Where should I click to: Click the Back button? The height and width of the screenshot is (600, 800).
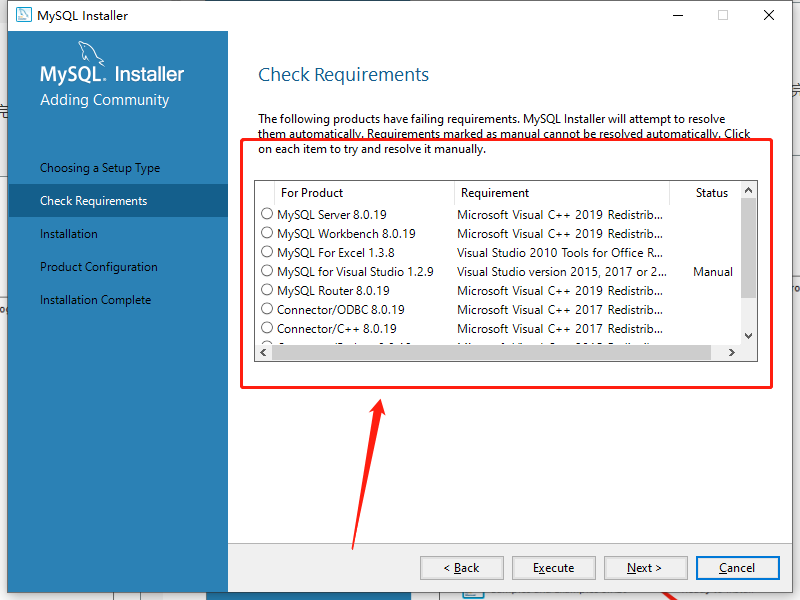pos(462,568)
